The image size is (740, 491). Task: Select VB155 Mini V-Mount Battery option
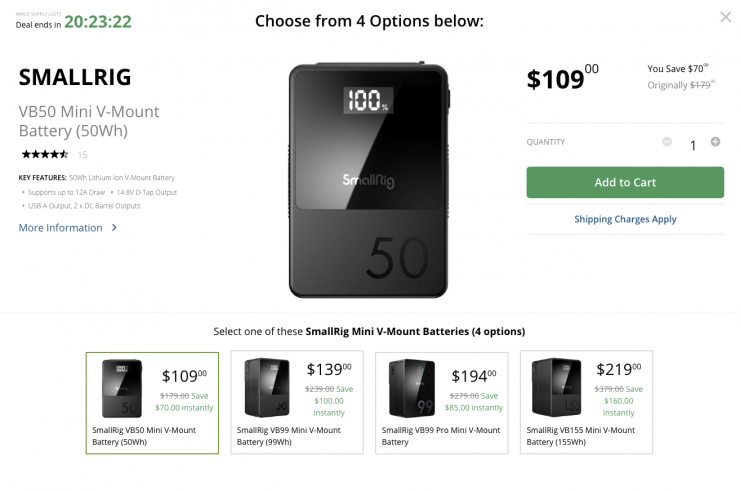coord(586,402)
